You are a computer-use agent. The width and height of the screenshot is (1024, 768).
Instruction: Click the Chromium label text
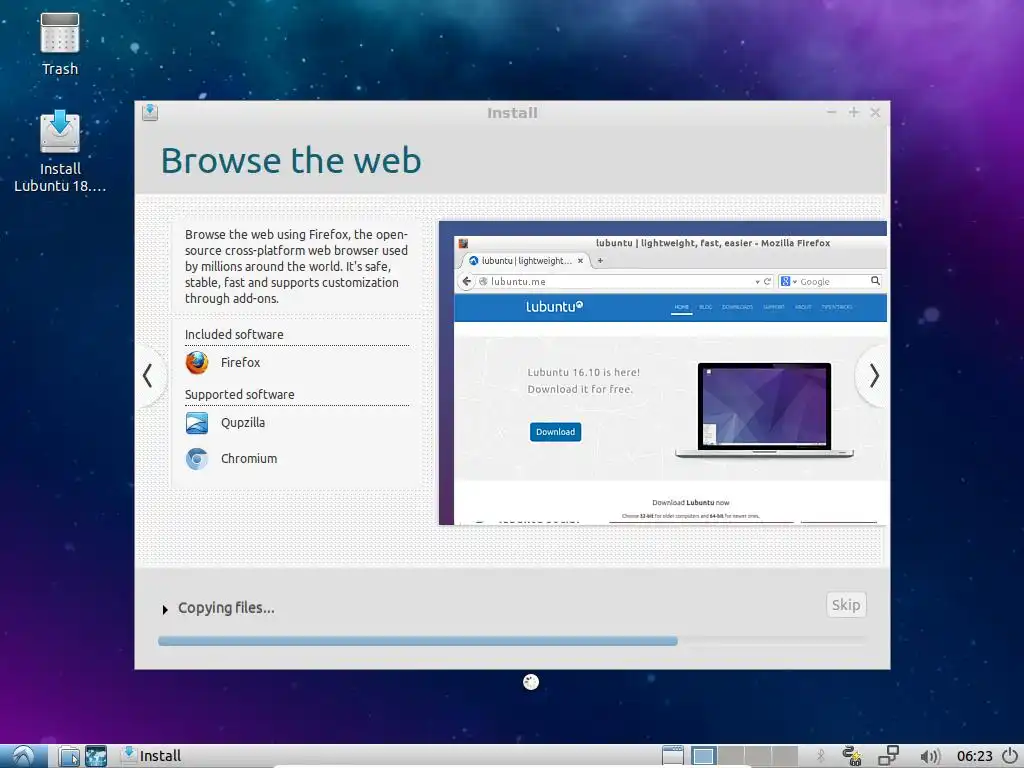coord(249,458)
